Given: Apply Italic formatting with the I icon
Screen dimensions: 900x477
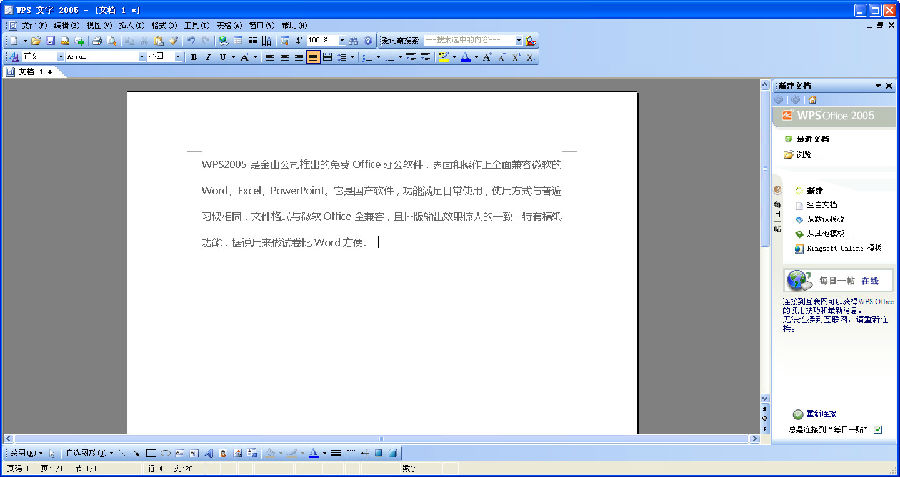Looking at the screenshot, I should click(x=208, y=57).
